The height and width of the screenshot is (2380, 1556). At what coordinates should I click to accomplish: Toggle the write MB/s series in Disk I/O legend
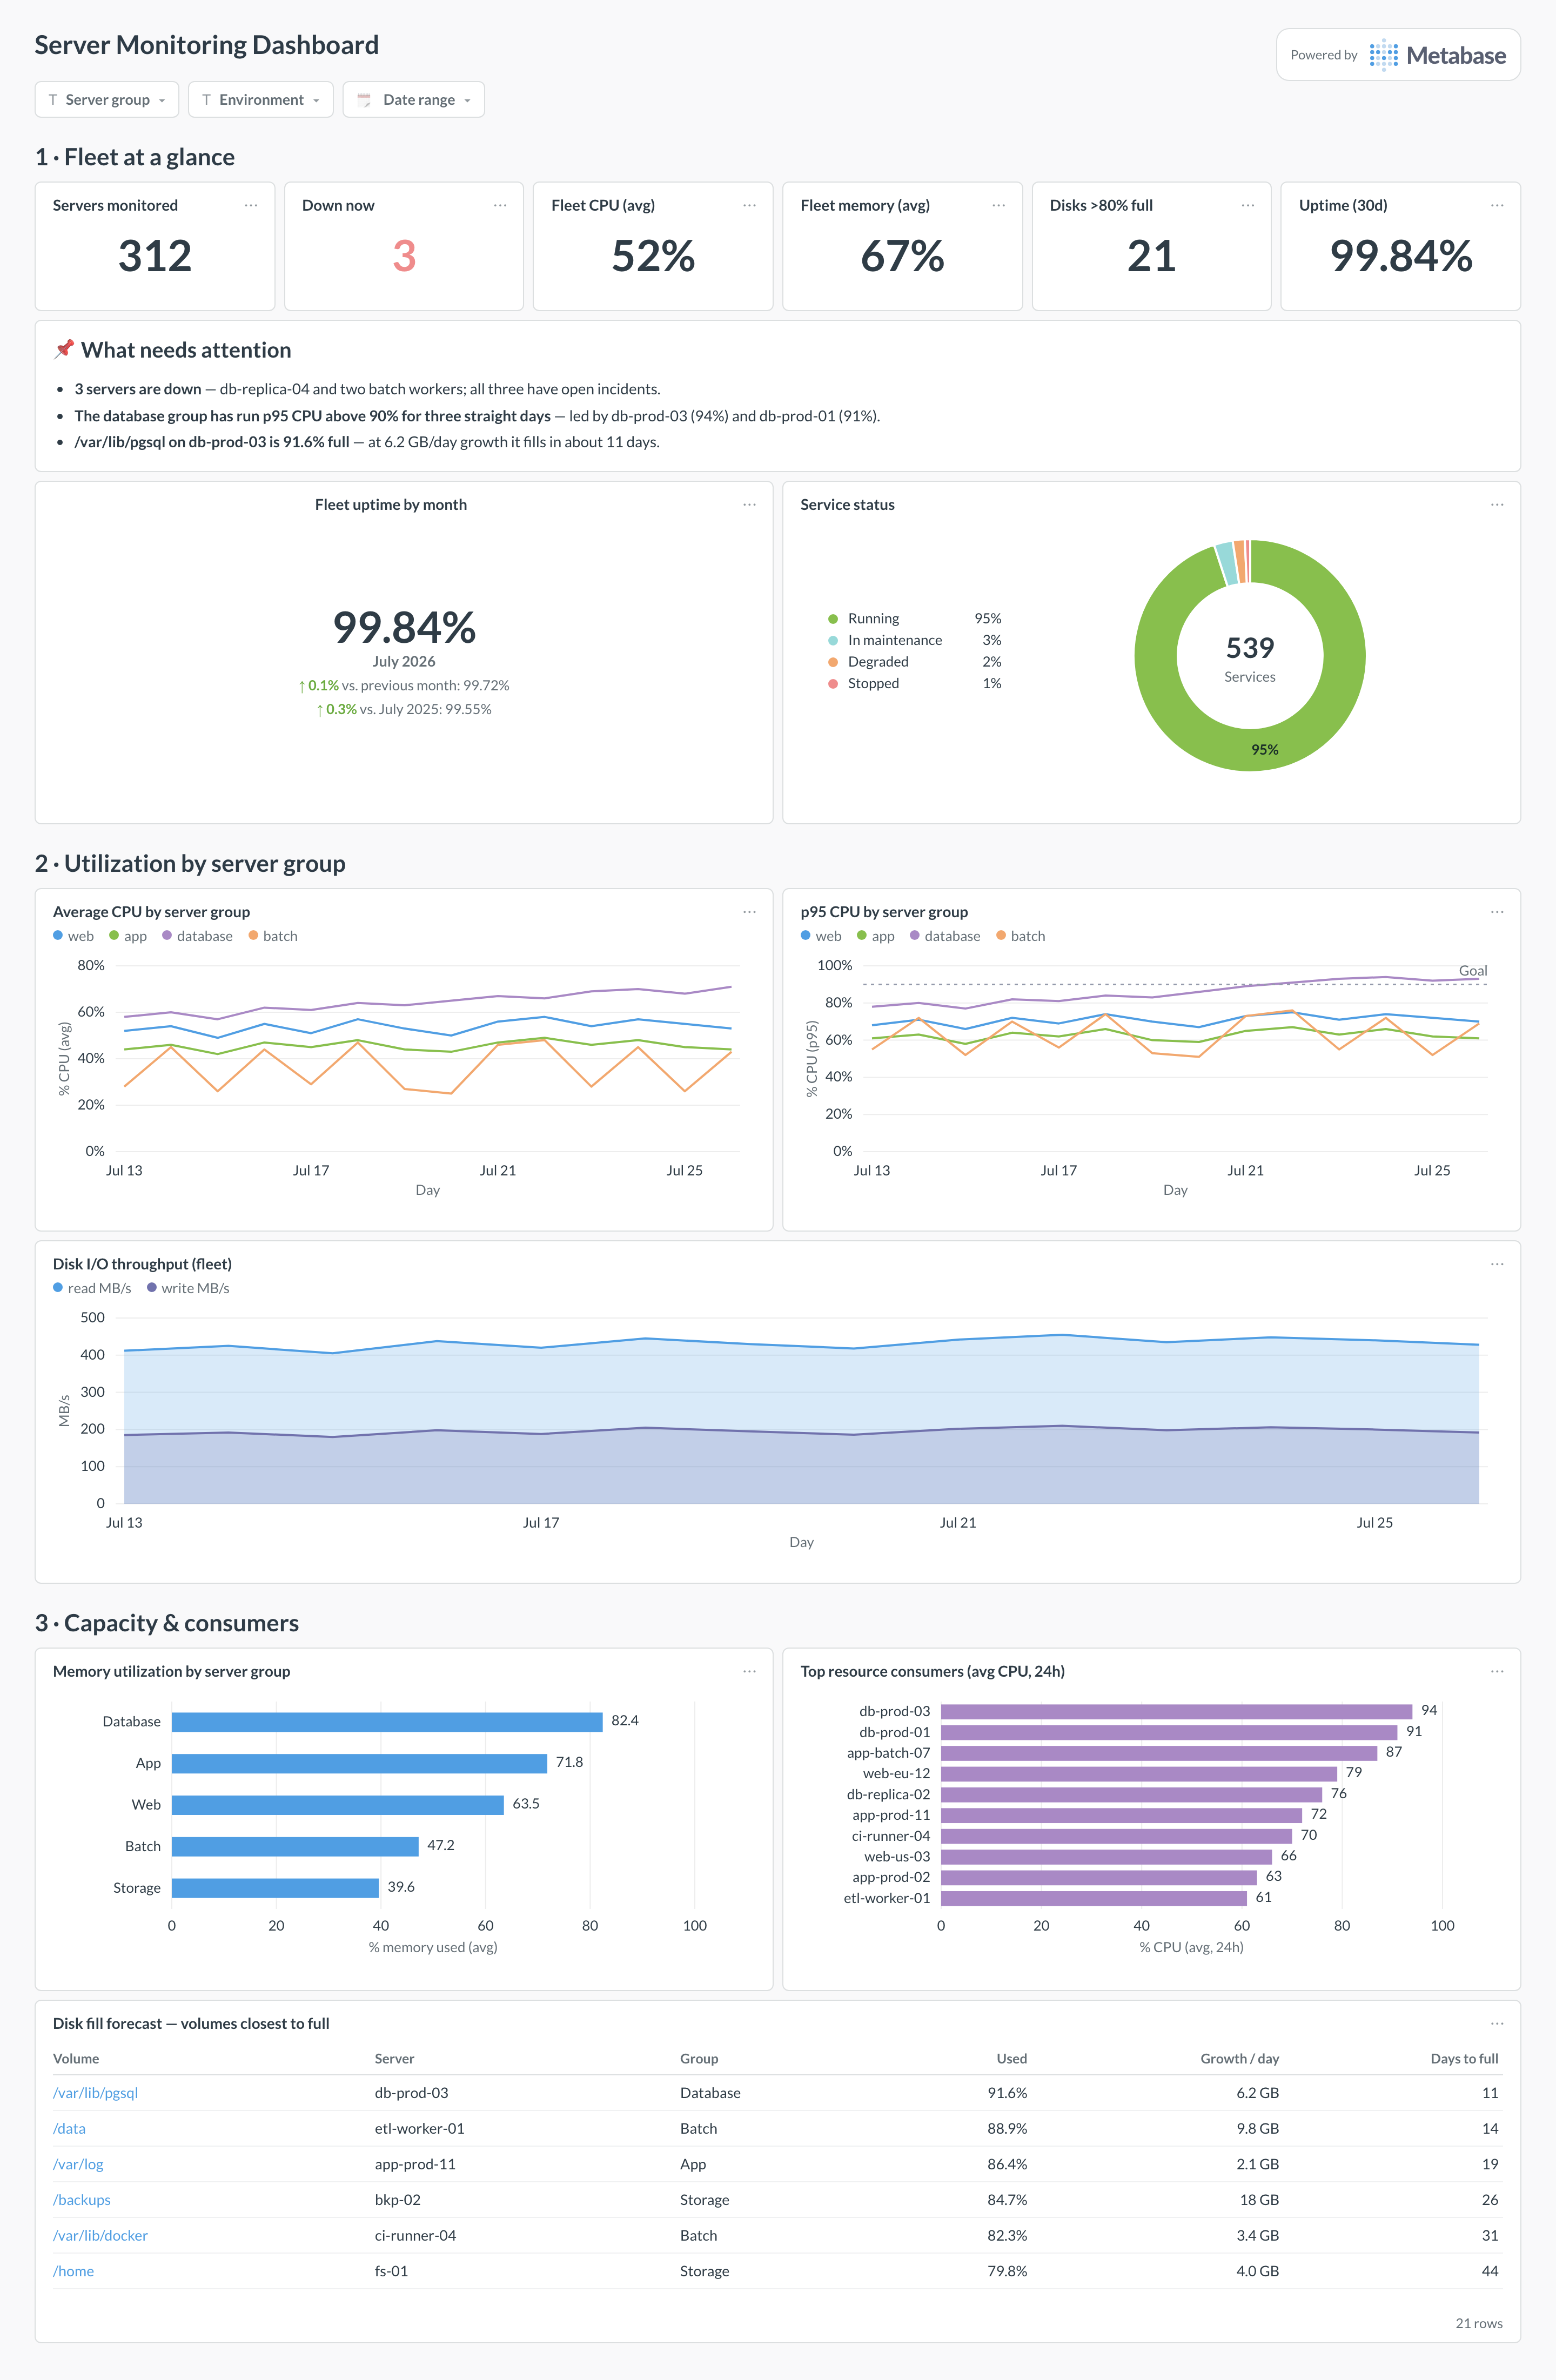pyautogui.click(x=188, y=1288)
